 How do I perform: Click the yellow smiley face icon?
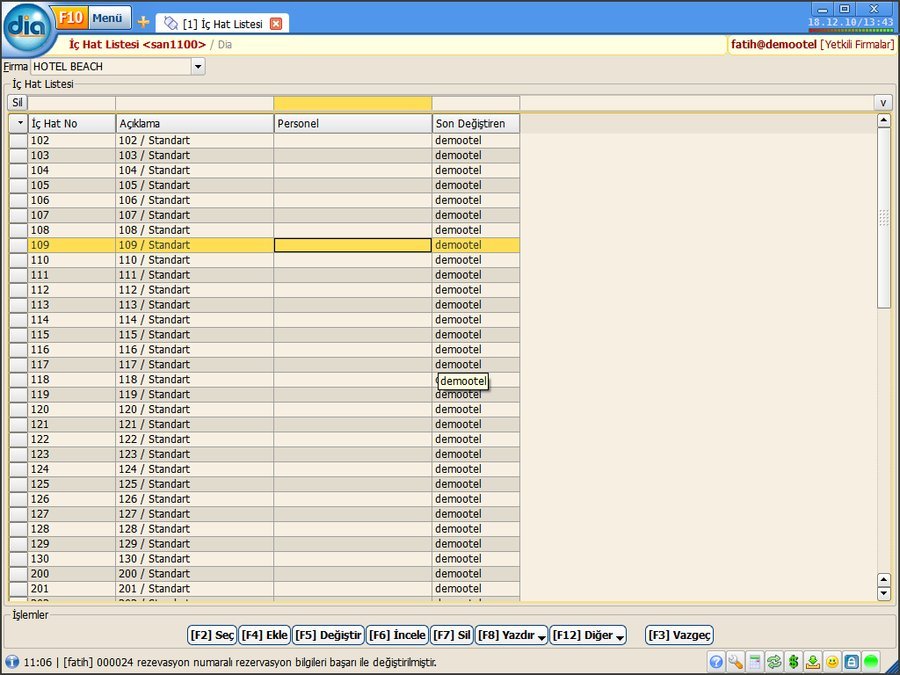coord(832,662)
